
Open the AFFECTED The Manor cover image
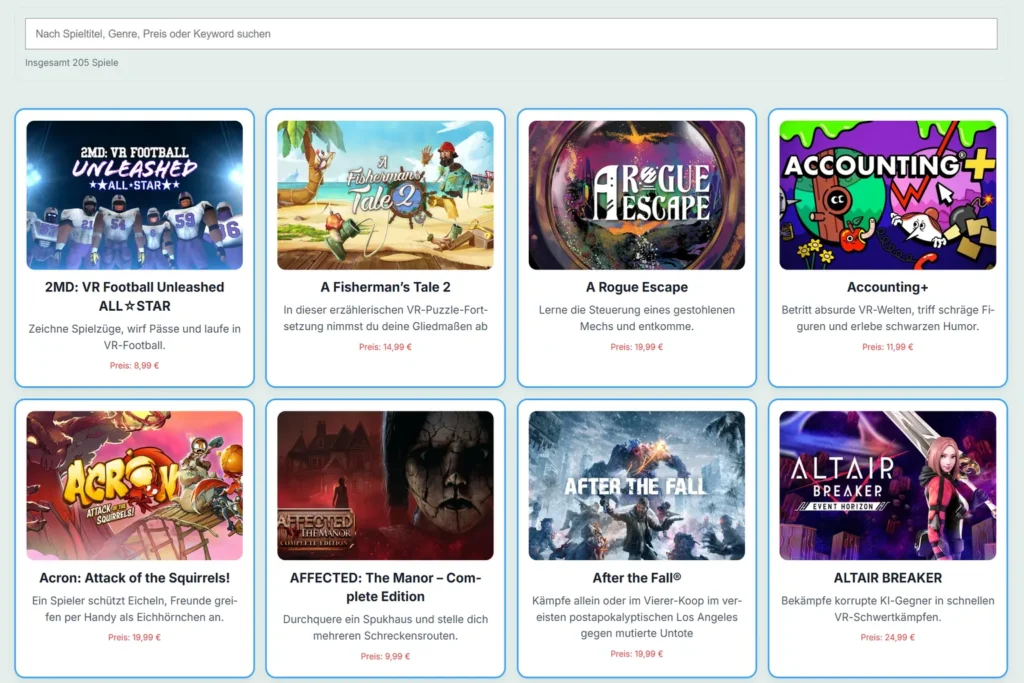[x=385, y=485]
